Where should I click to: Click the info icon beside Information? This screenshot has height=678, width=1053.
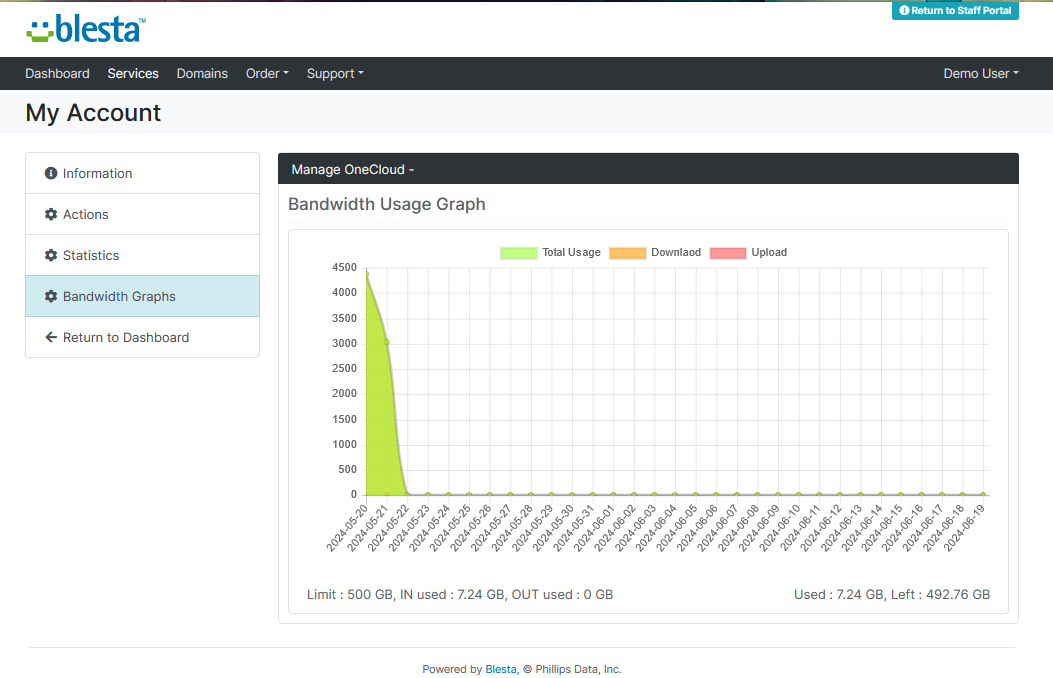coord(51,173)
